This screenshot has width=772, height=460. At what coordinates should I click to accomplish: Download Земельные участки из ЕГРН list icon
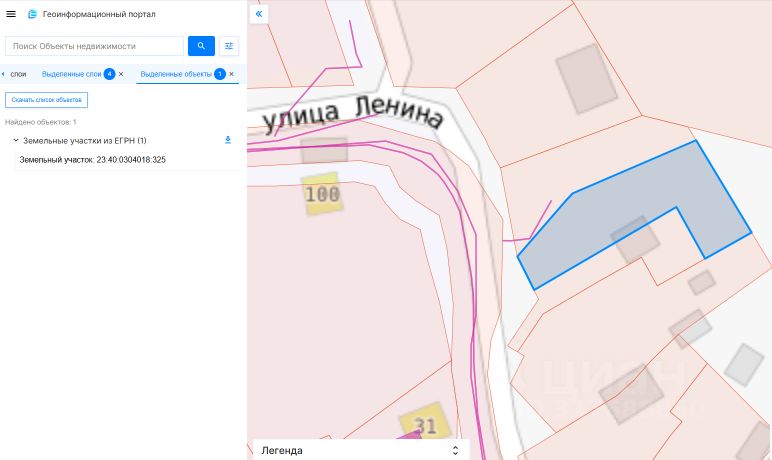228,140
